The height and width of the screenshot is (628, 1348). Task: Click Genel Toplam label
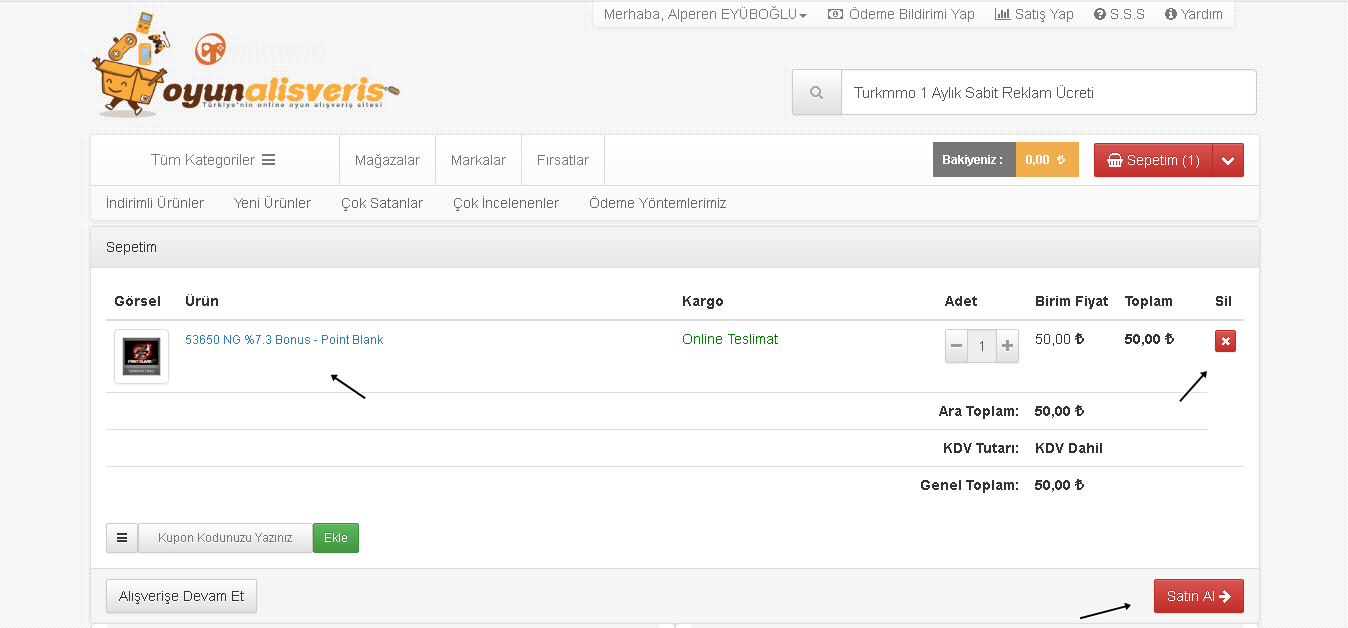tap(969, 485)
